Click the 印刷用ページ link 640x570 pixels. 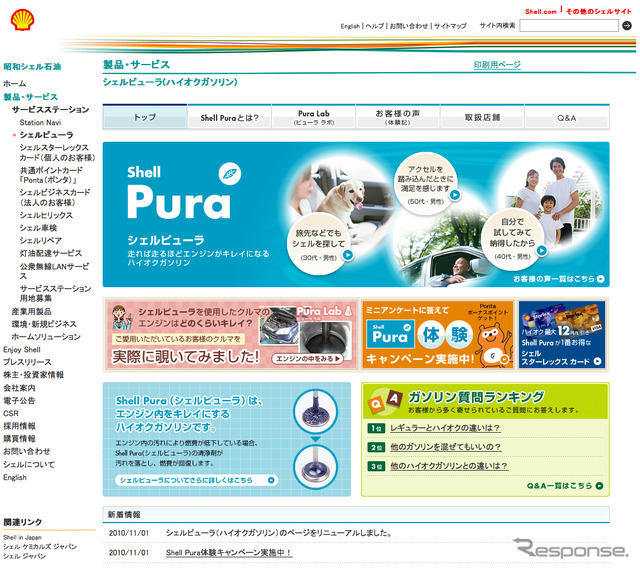point(497,65)
